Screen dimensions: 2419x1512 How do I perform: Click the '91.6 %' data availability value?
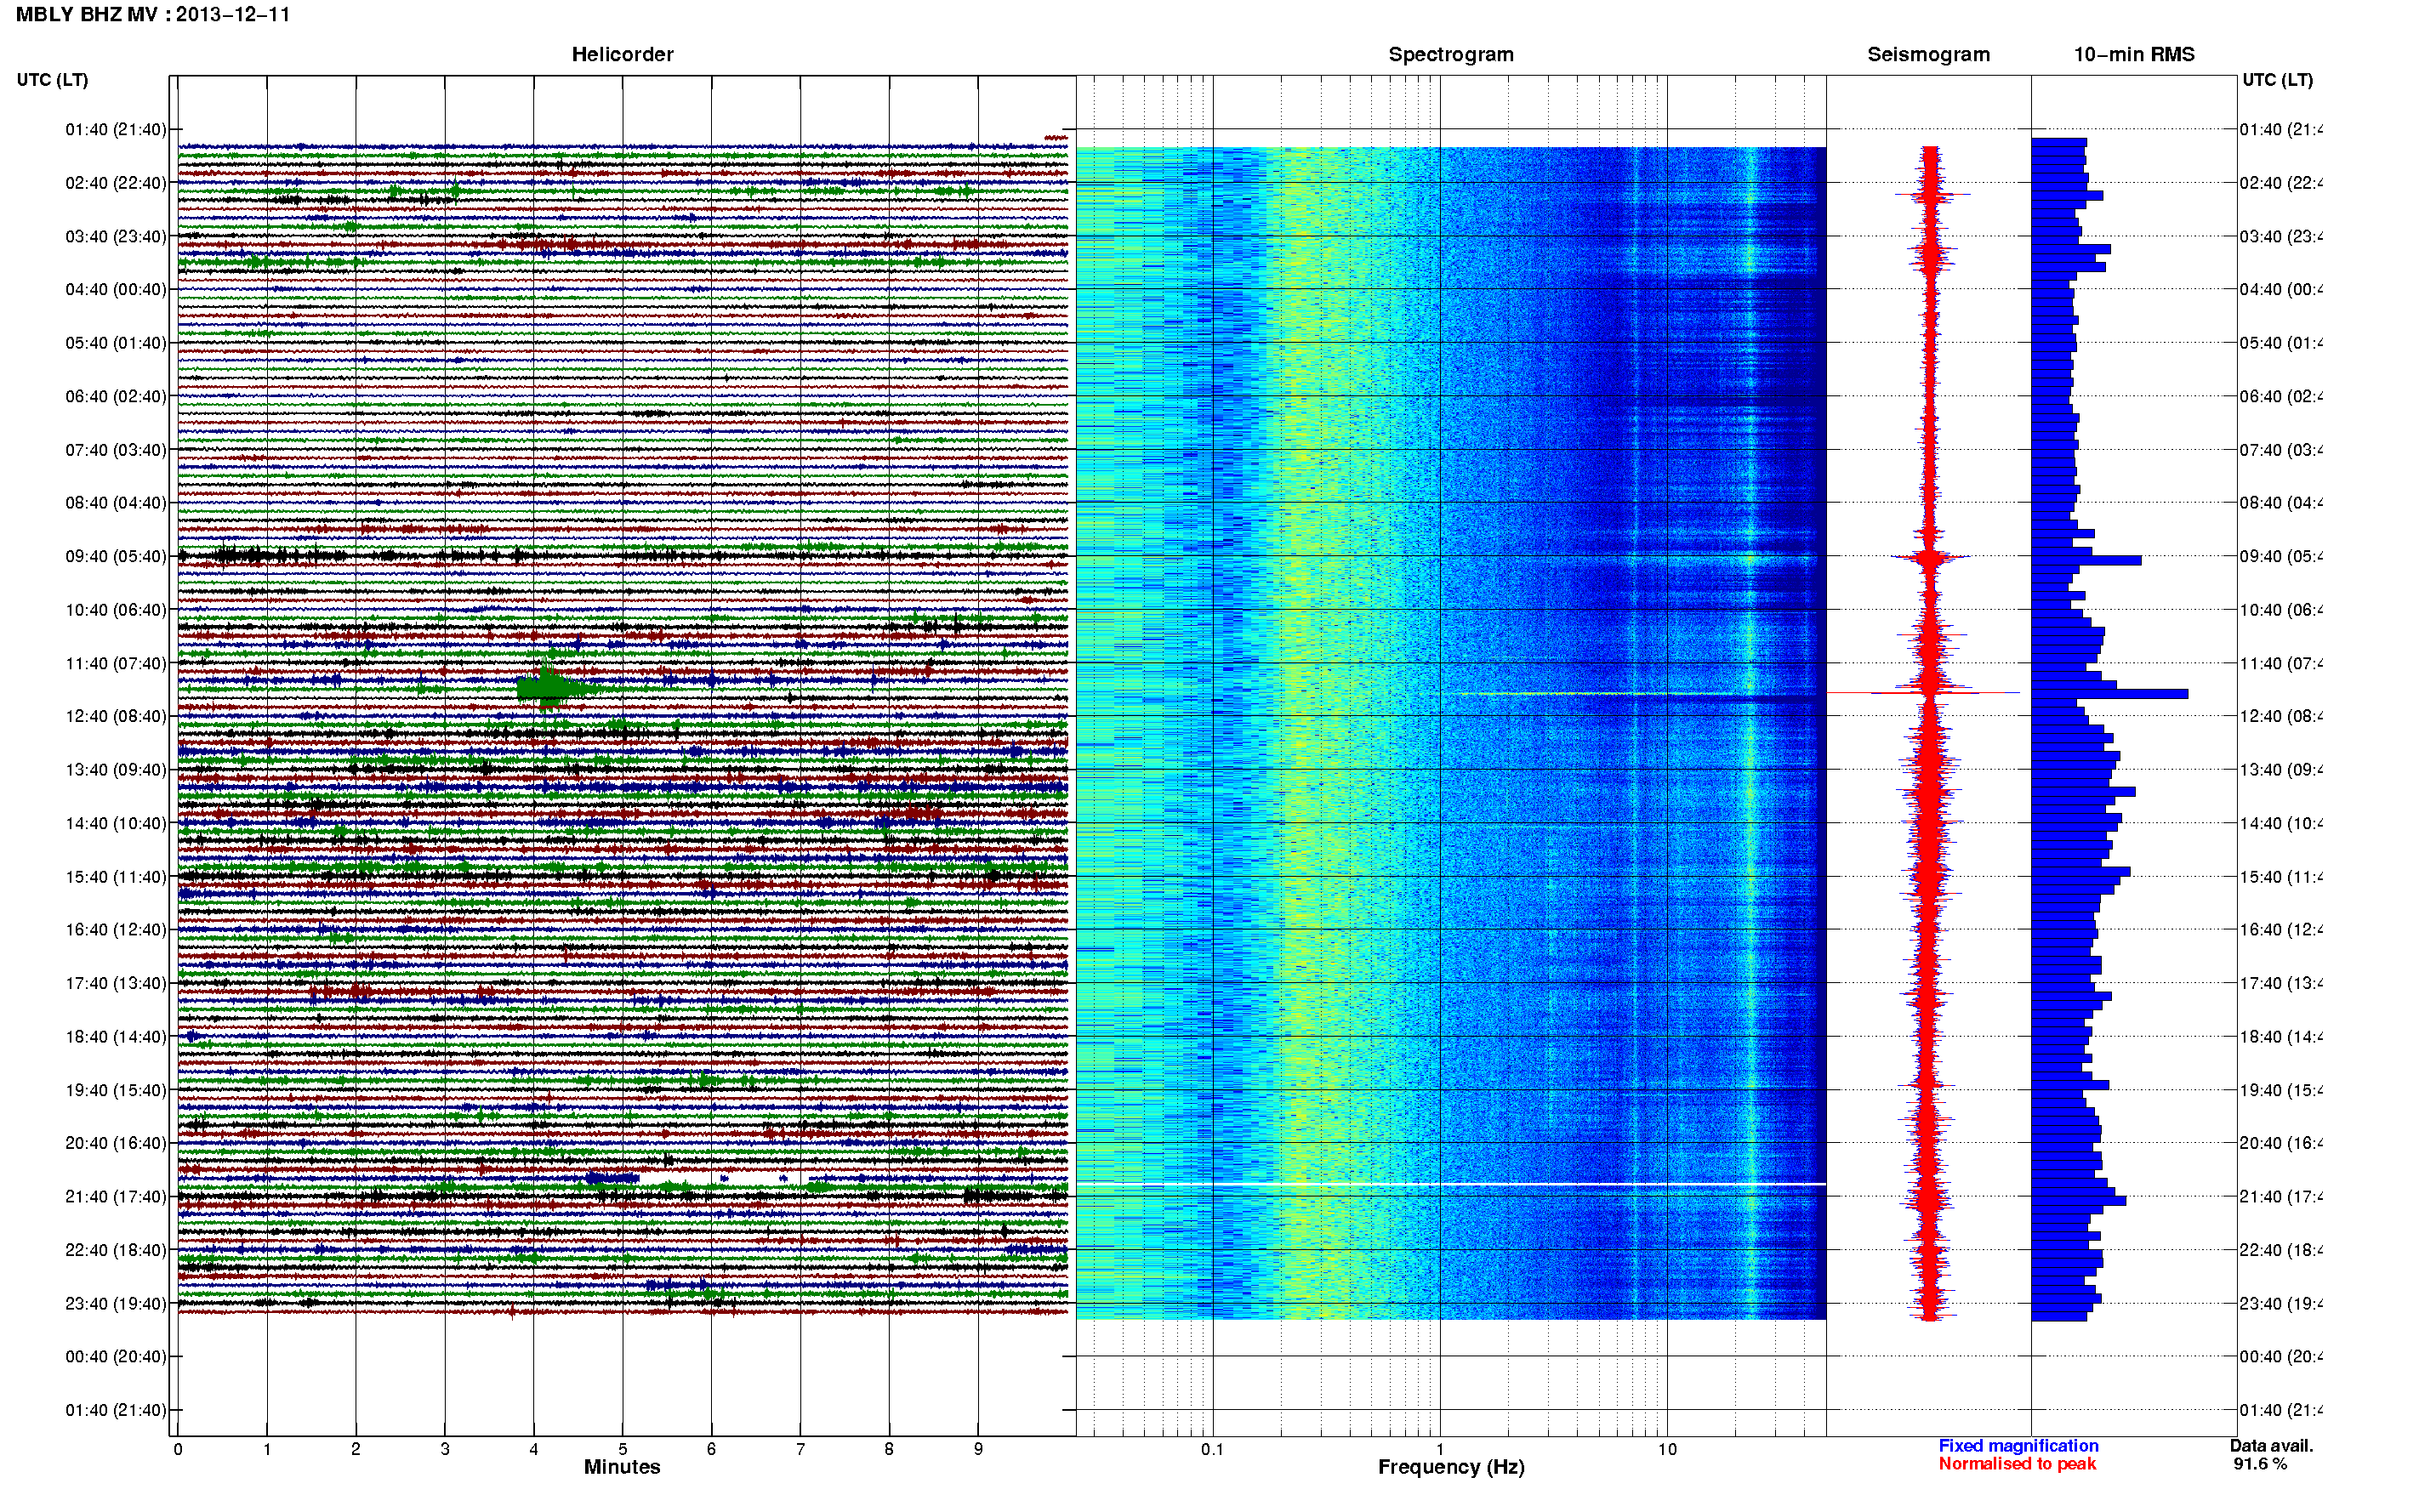[2259, 1464]
